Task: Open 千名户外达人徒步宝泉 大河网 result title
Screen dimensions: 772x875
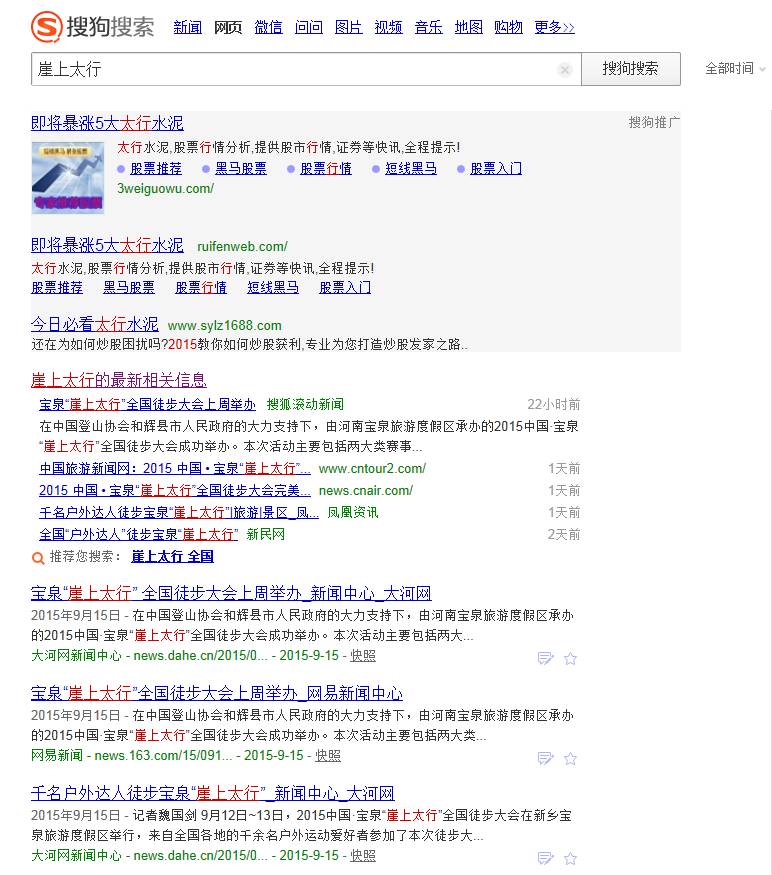Action: (213, 793)
